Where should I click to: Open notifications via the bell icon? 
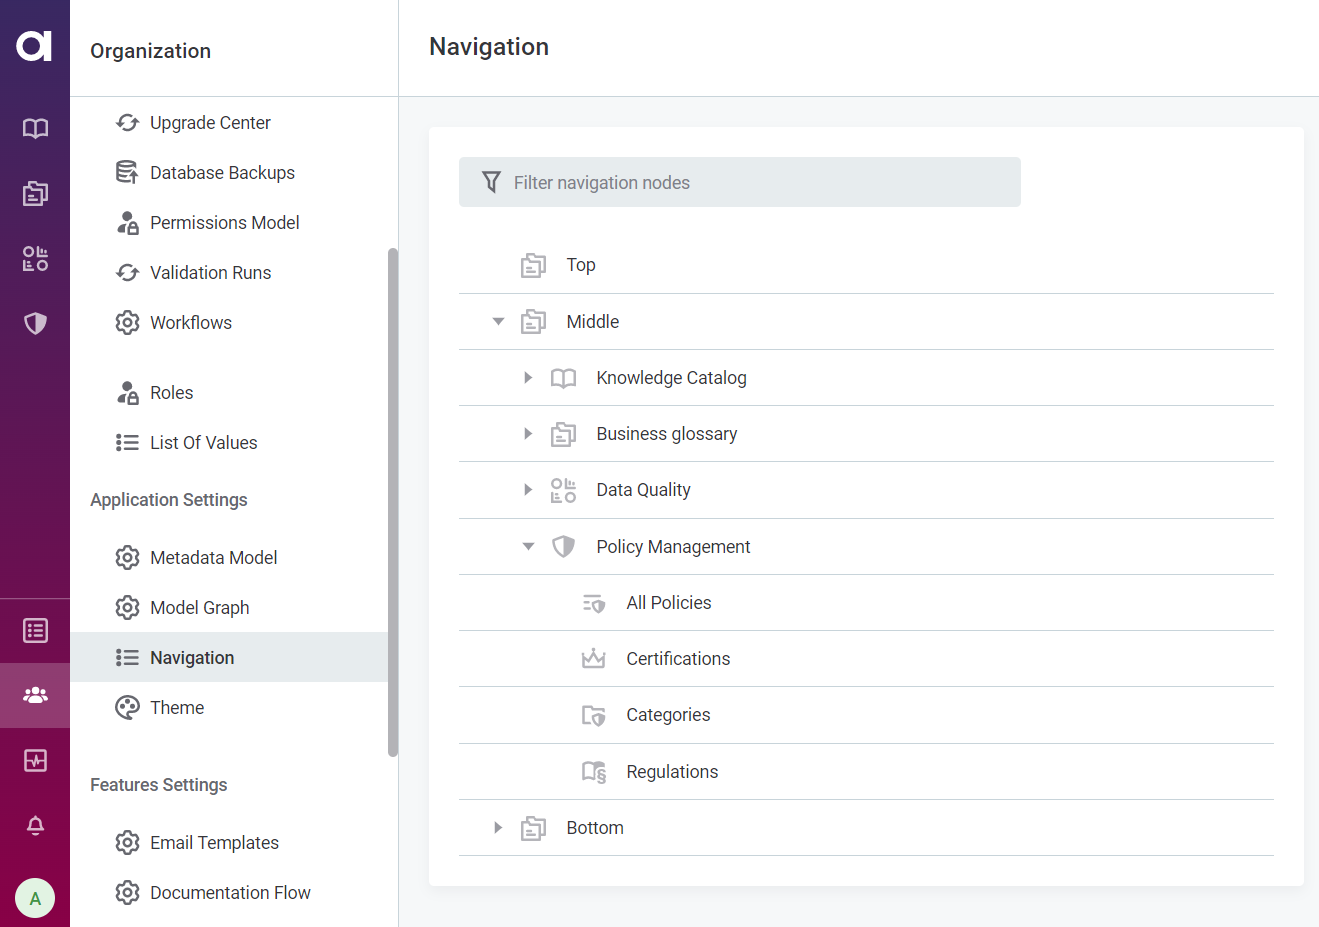pyautogui.click(x=35, y=826)
